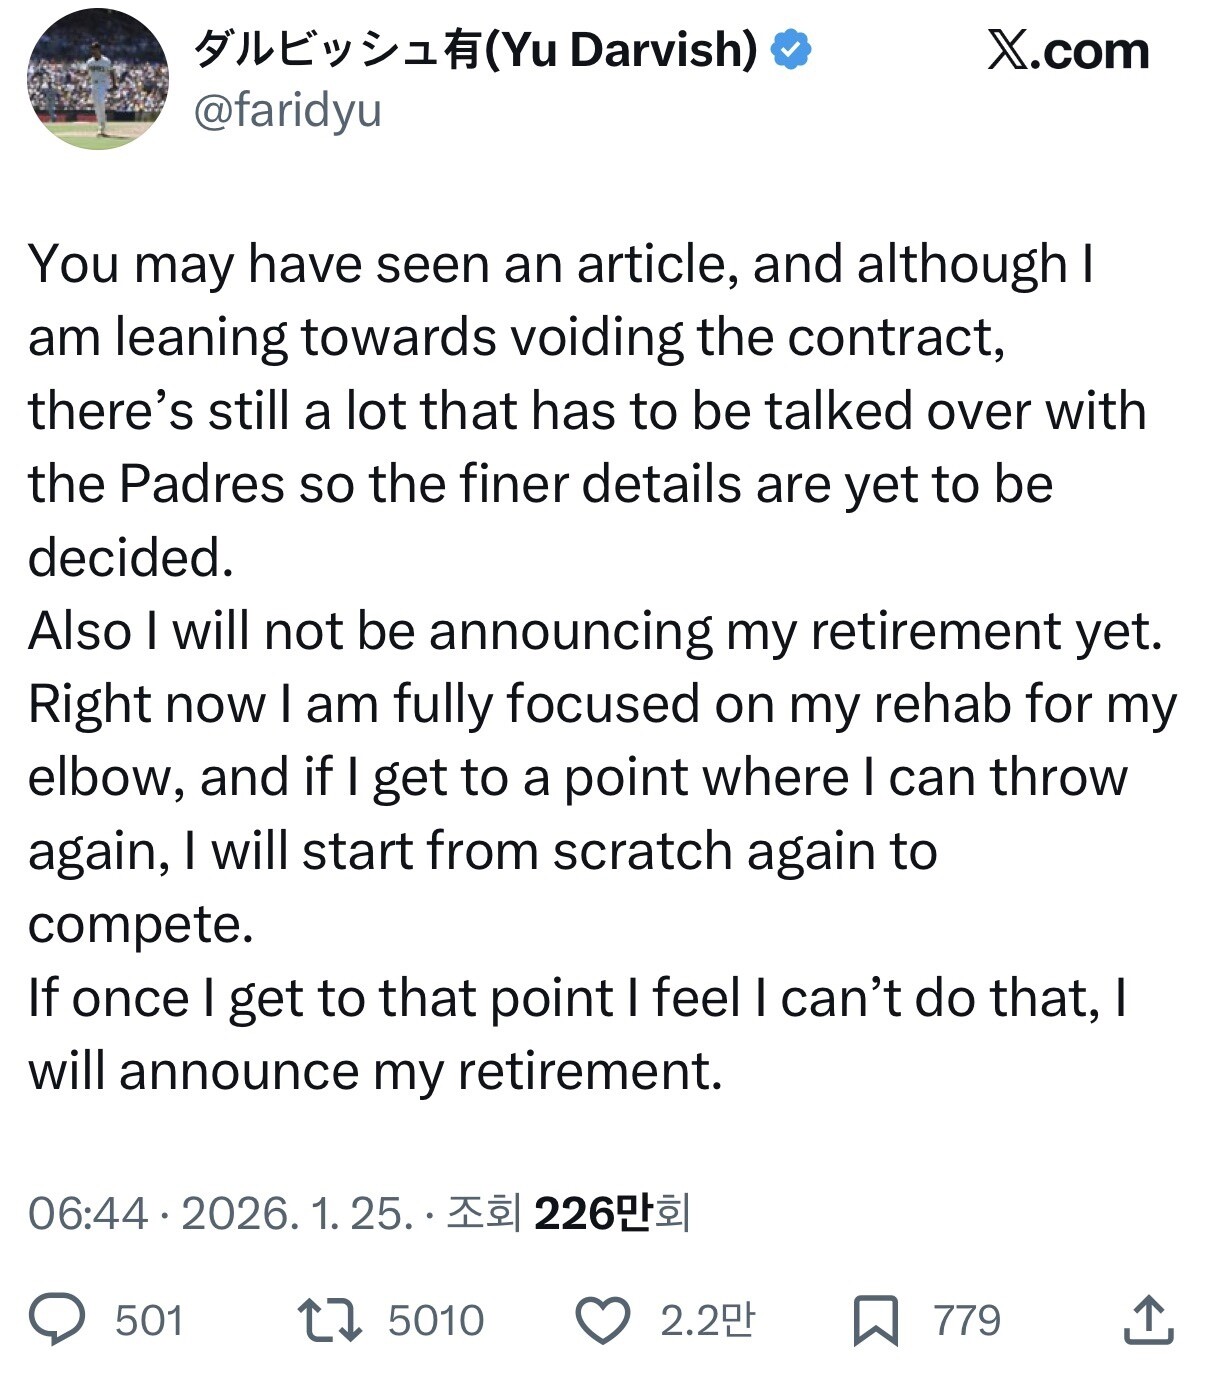Click the sentence about announcing retirement
The height and width of the screenshot is (1377, 1206).
coord(595,631)
